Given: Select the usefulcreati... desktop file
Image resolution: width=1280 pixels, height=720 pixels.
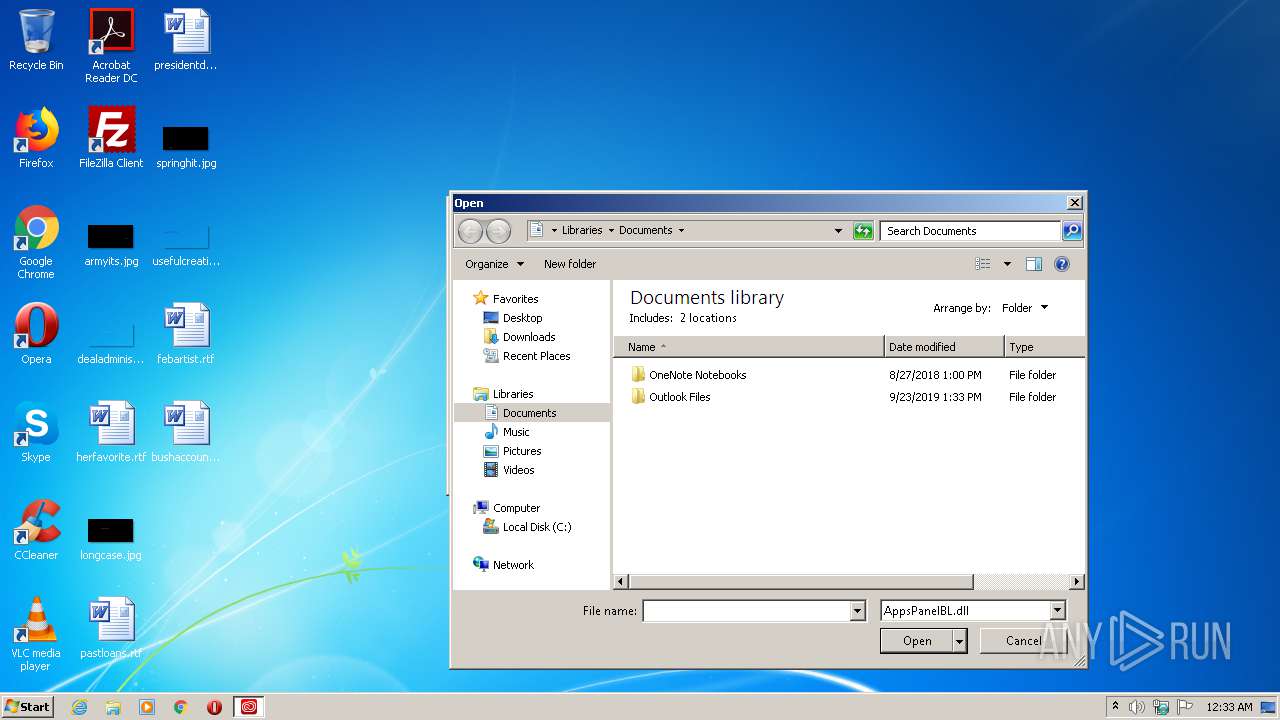Looking at the screenshot, I should [x=186, y=245].
